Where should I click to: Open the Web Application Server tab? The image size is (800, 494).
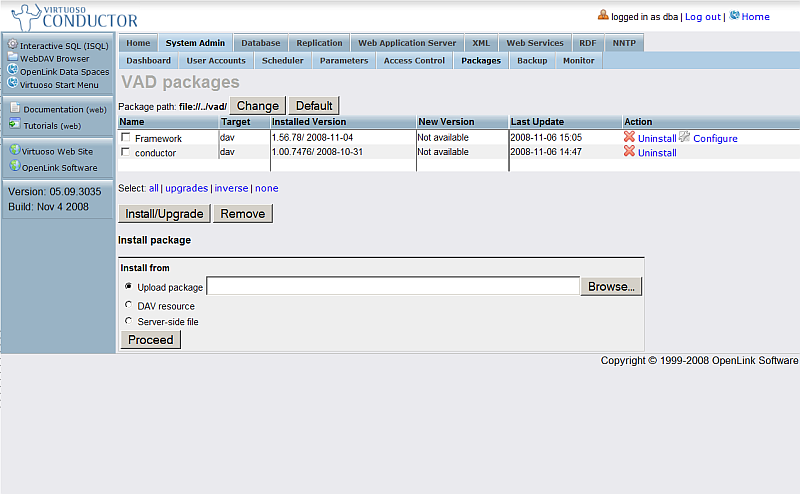407,43
